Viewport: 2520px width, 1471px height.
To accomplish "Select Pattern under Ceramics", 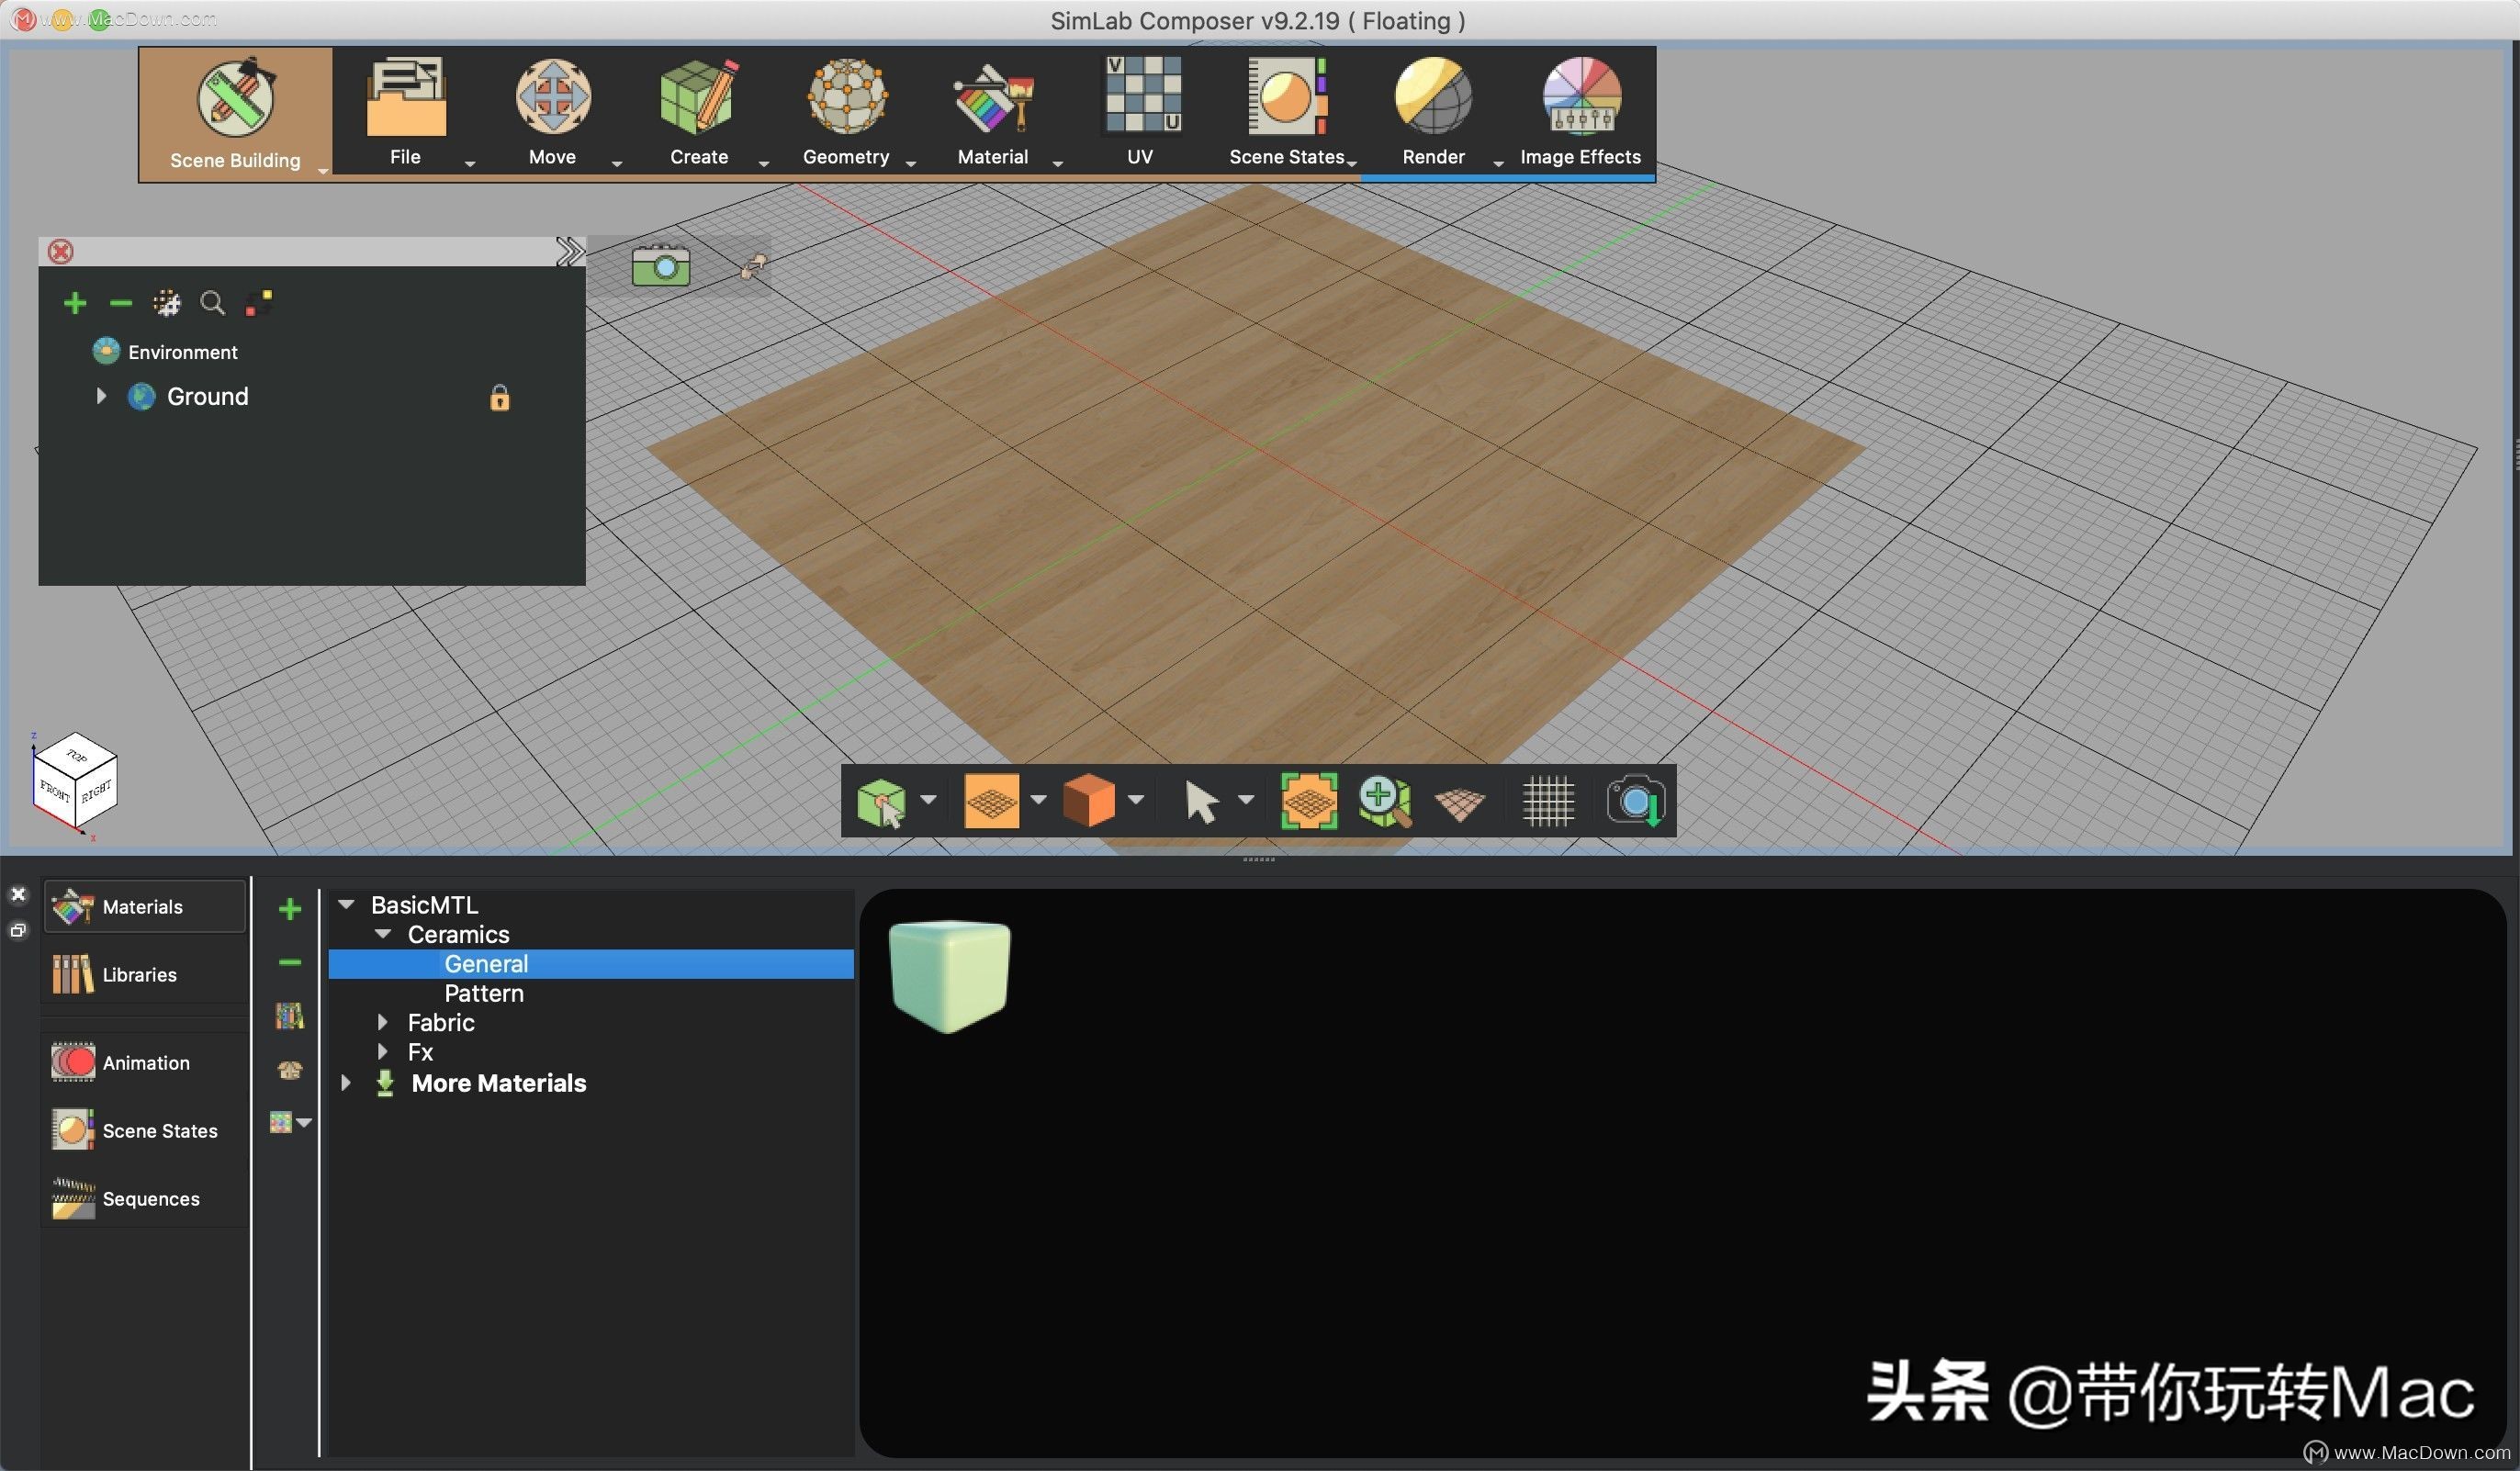I will [484, 993].
